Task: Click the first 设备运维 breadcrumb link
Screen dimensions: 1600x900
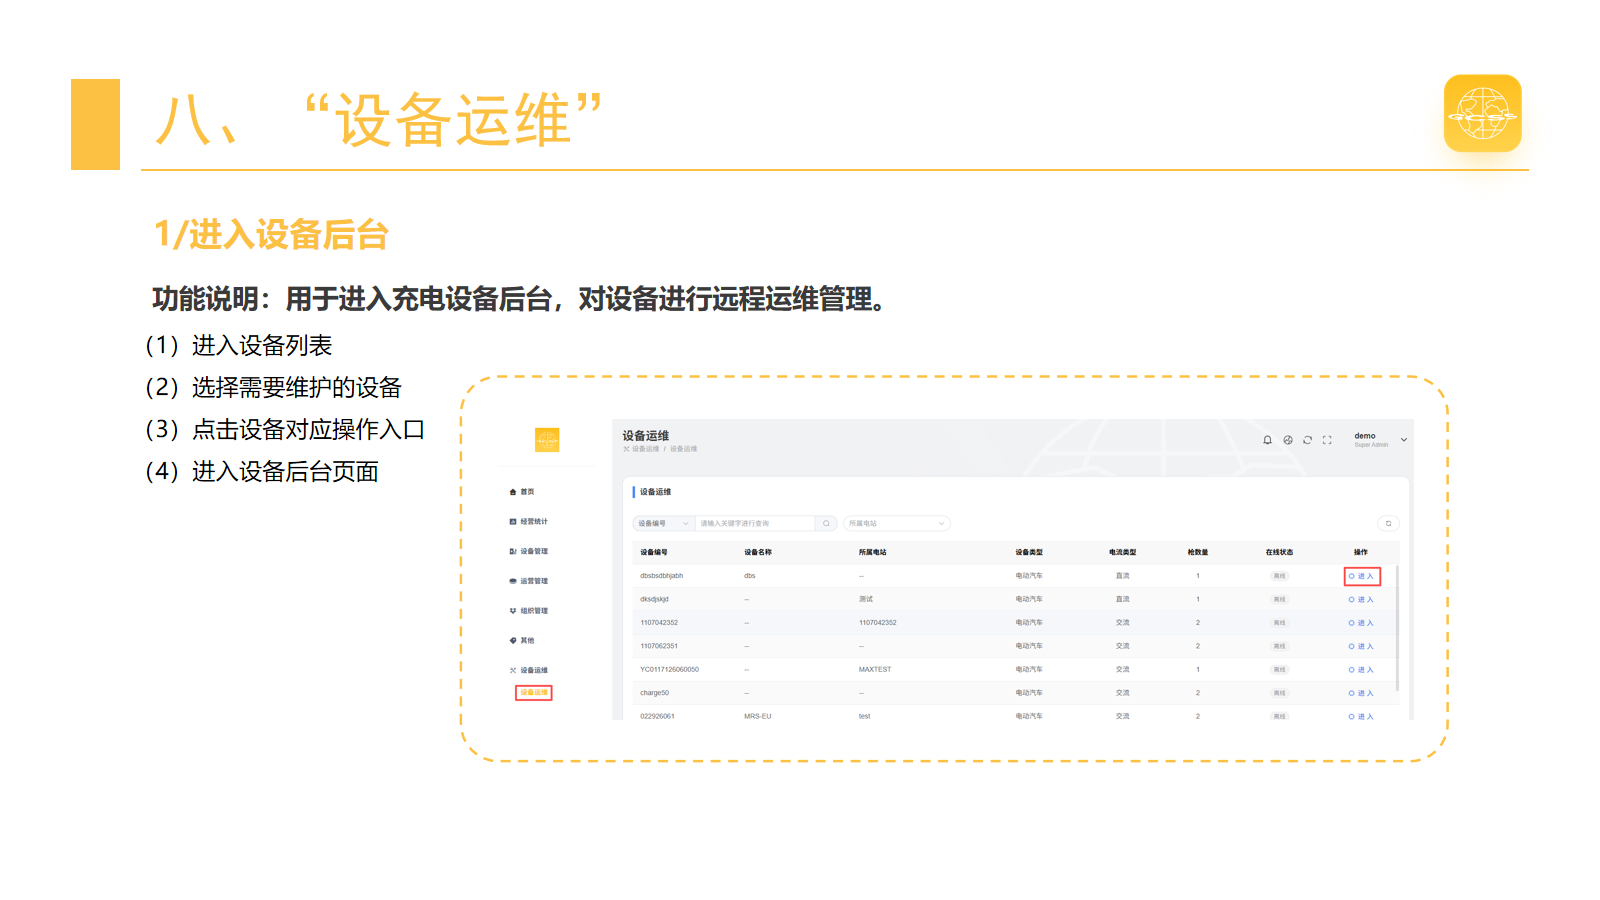Action: (x=645, y=449)
